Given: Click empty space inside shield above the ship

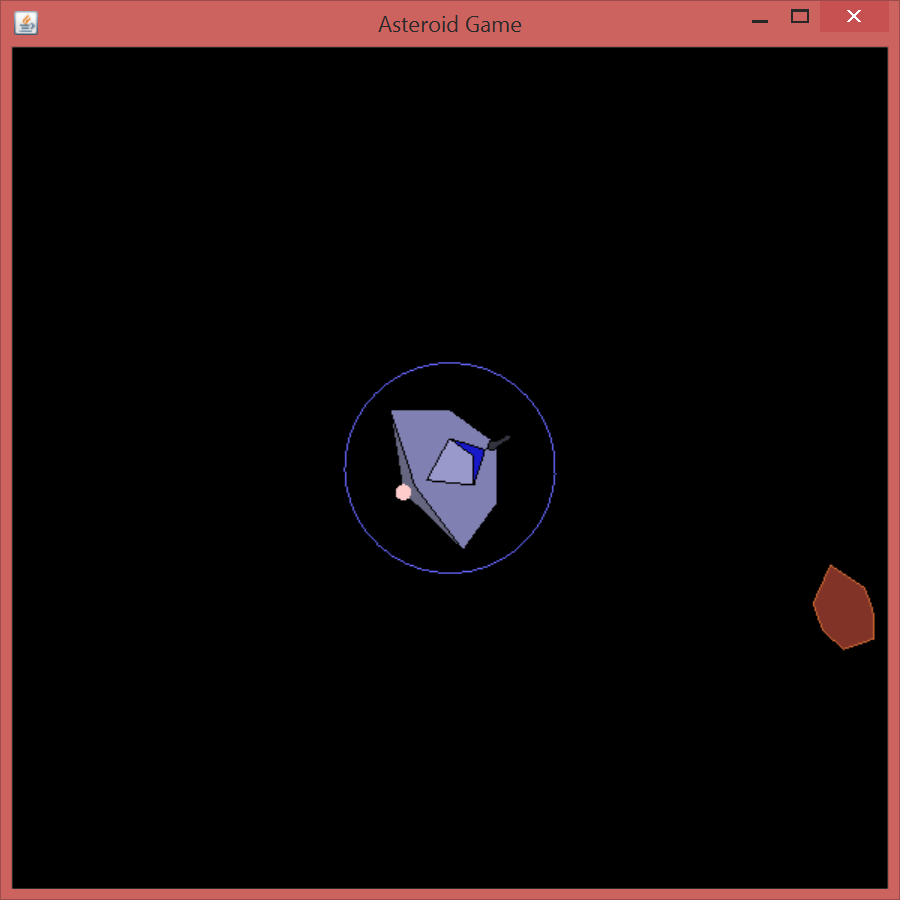Looking at the screenshot, I should 450,387.
